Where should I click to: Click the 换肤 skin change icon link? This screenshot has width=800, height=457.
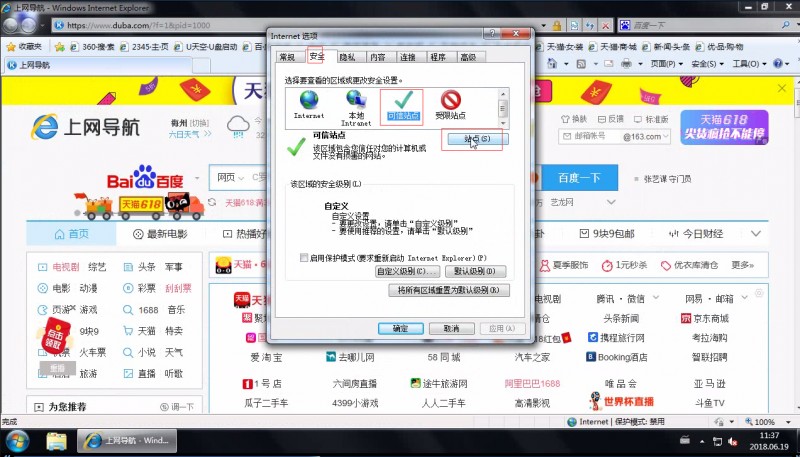point(574,119)
